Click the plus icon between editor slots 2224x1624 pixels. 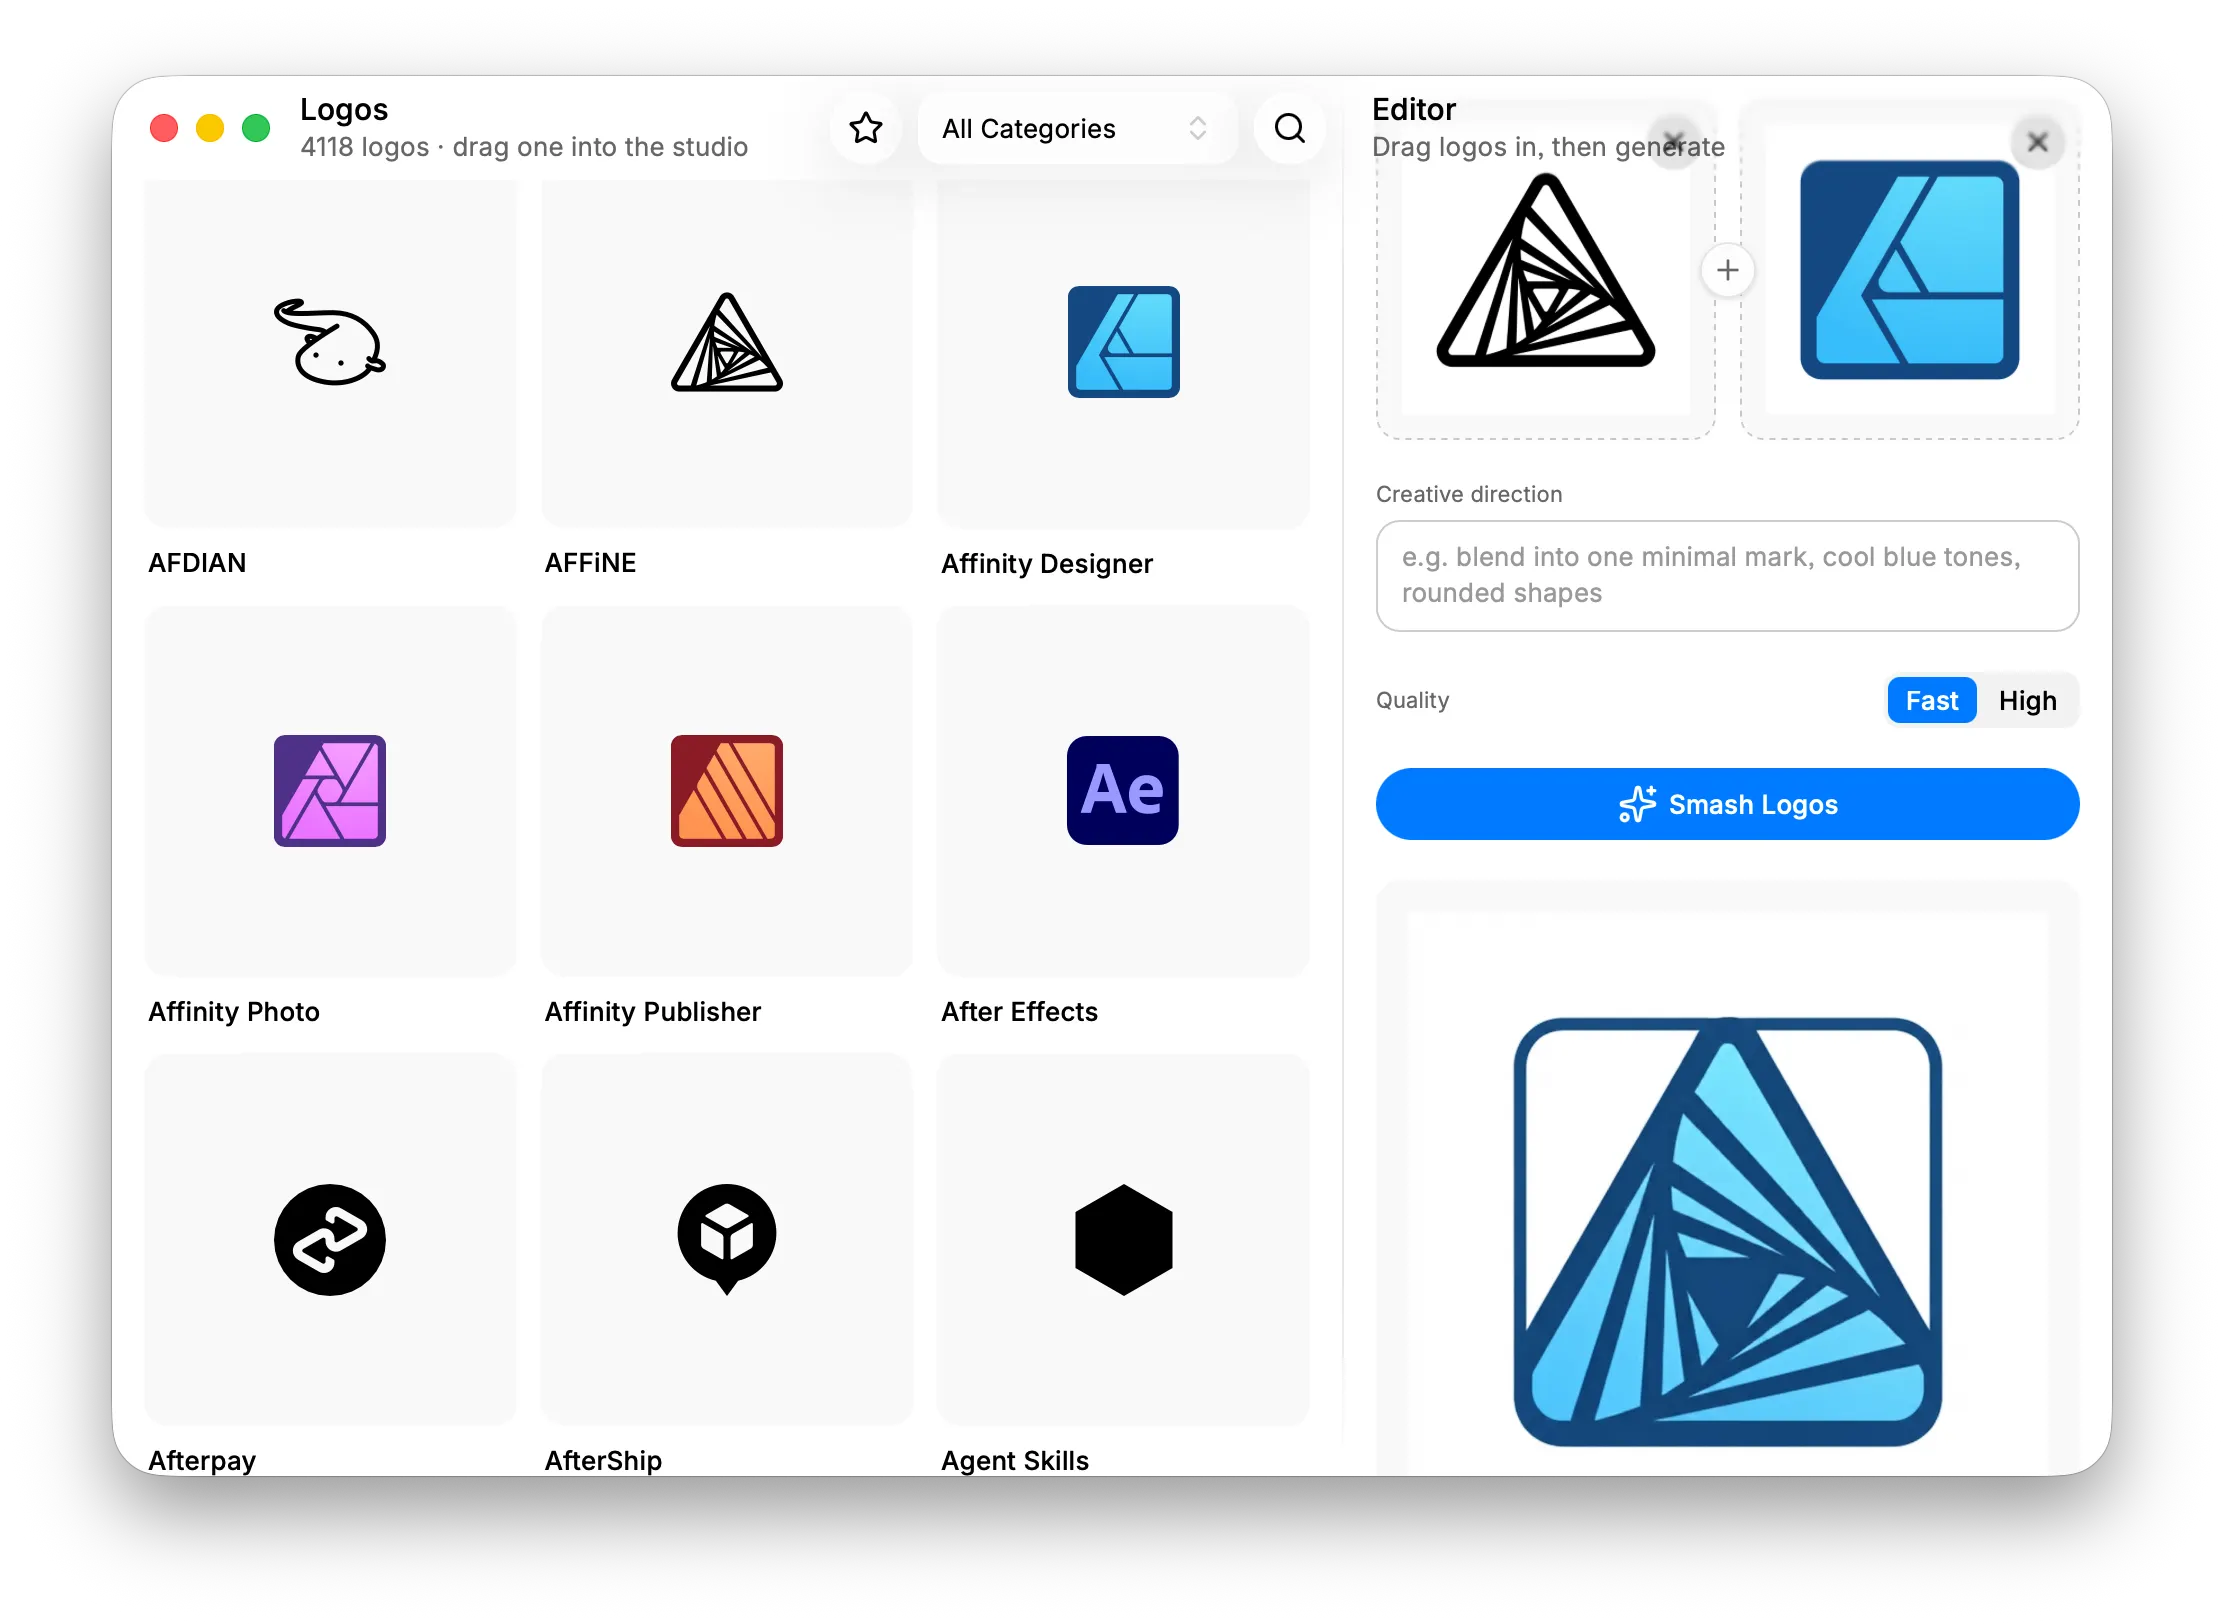click(1728, 270)
